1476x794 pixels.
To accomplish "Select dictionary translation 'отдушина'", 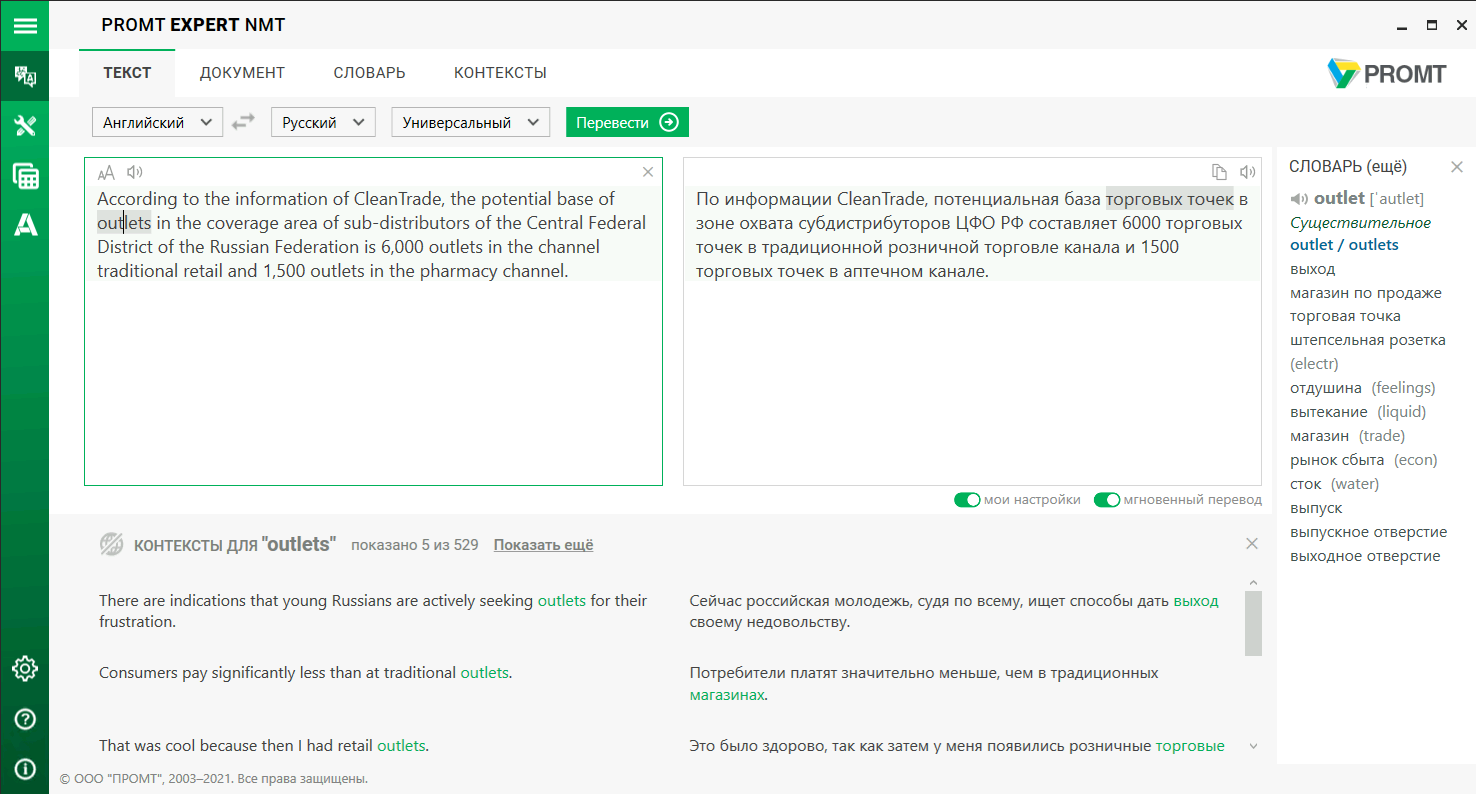I will tap(1326, 388).
